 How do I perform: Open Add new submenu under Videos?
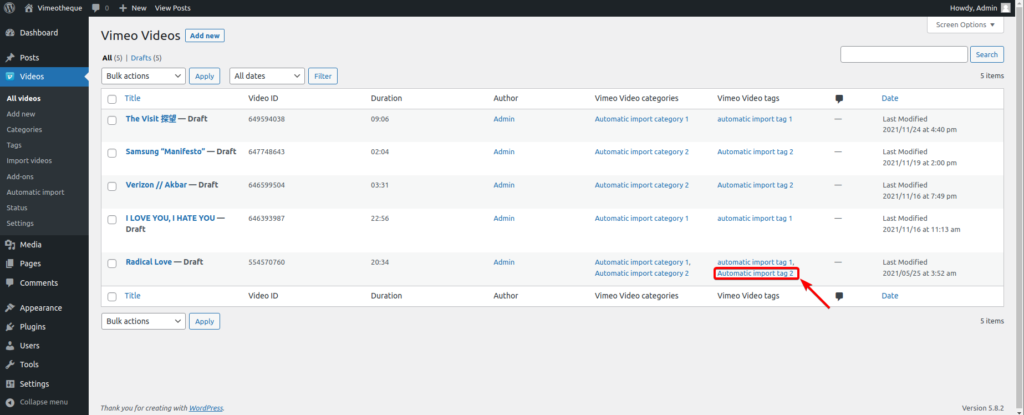tap(21, 114)
